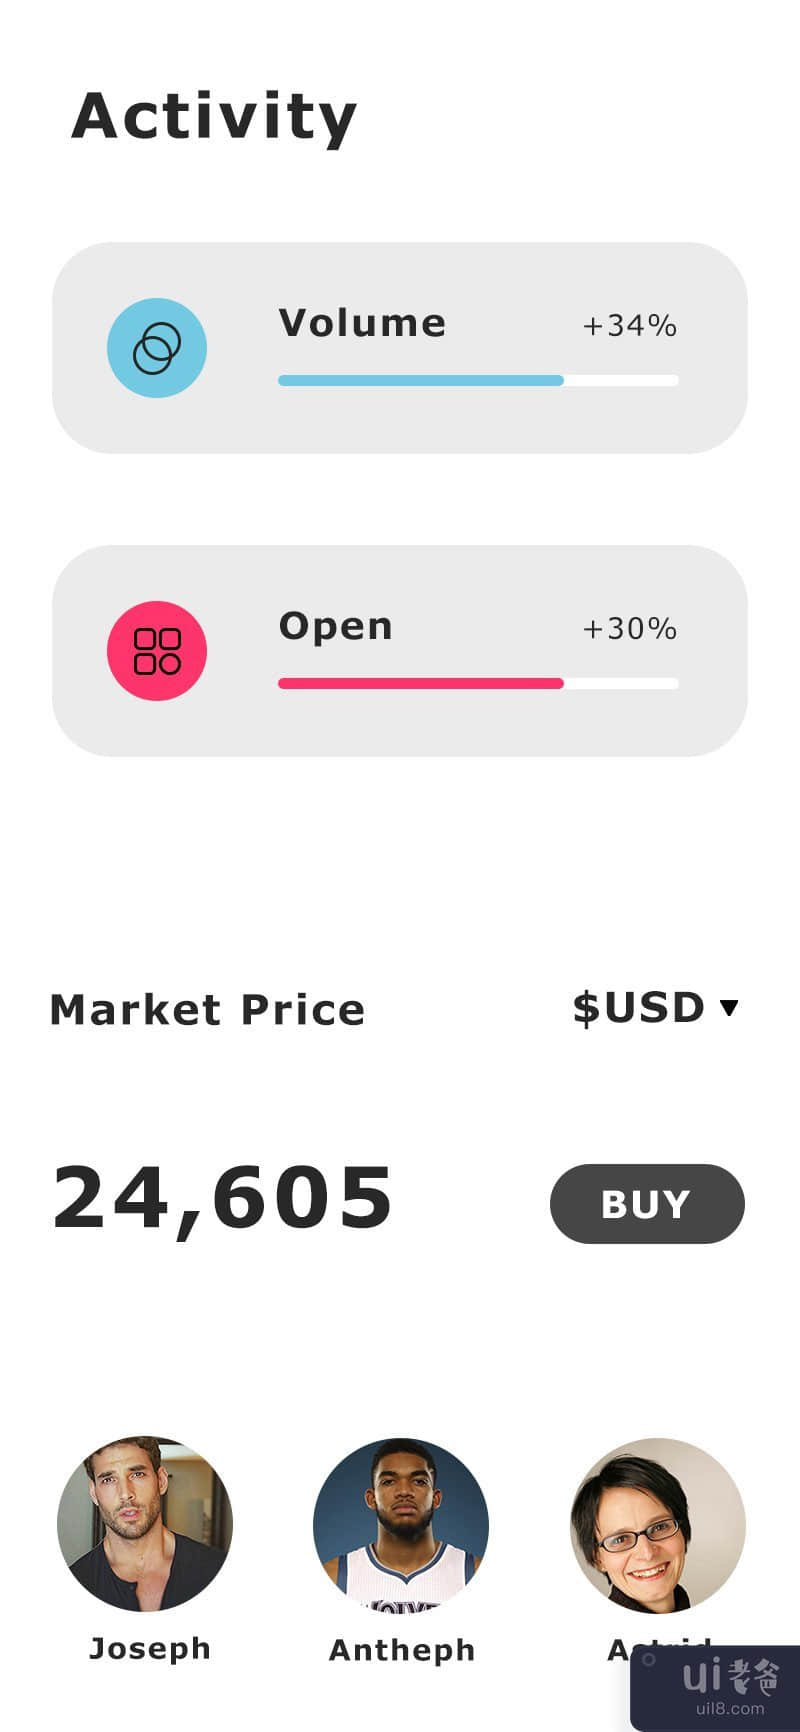This screenshot has height=1732, width=800.
Task: Click the Joseph name label
Action: tap(150, 1648)
